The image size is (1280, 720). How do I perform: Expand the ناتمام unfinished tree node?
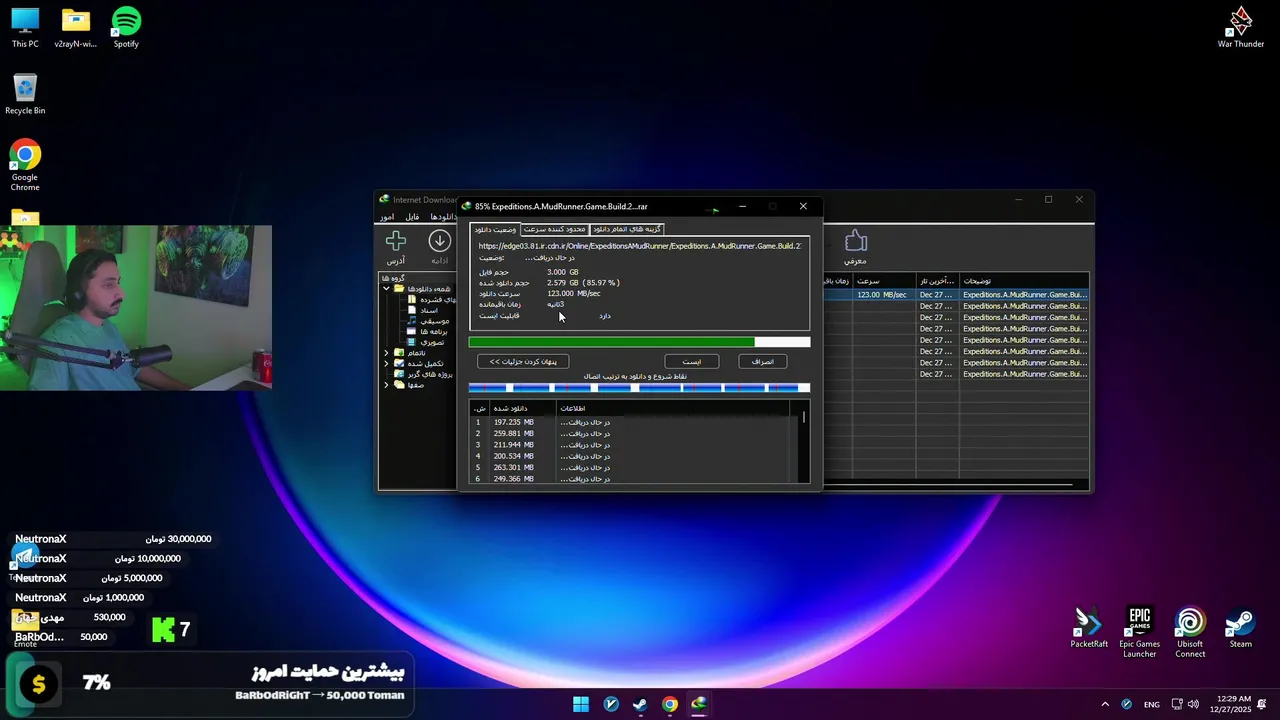[x=386, y=353]
